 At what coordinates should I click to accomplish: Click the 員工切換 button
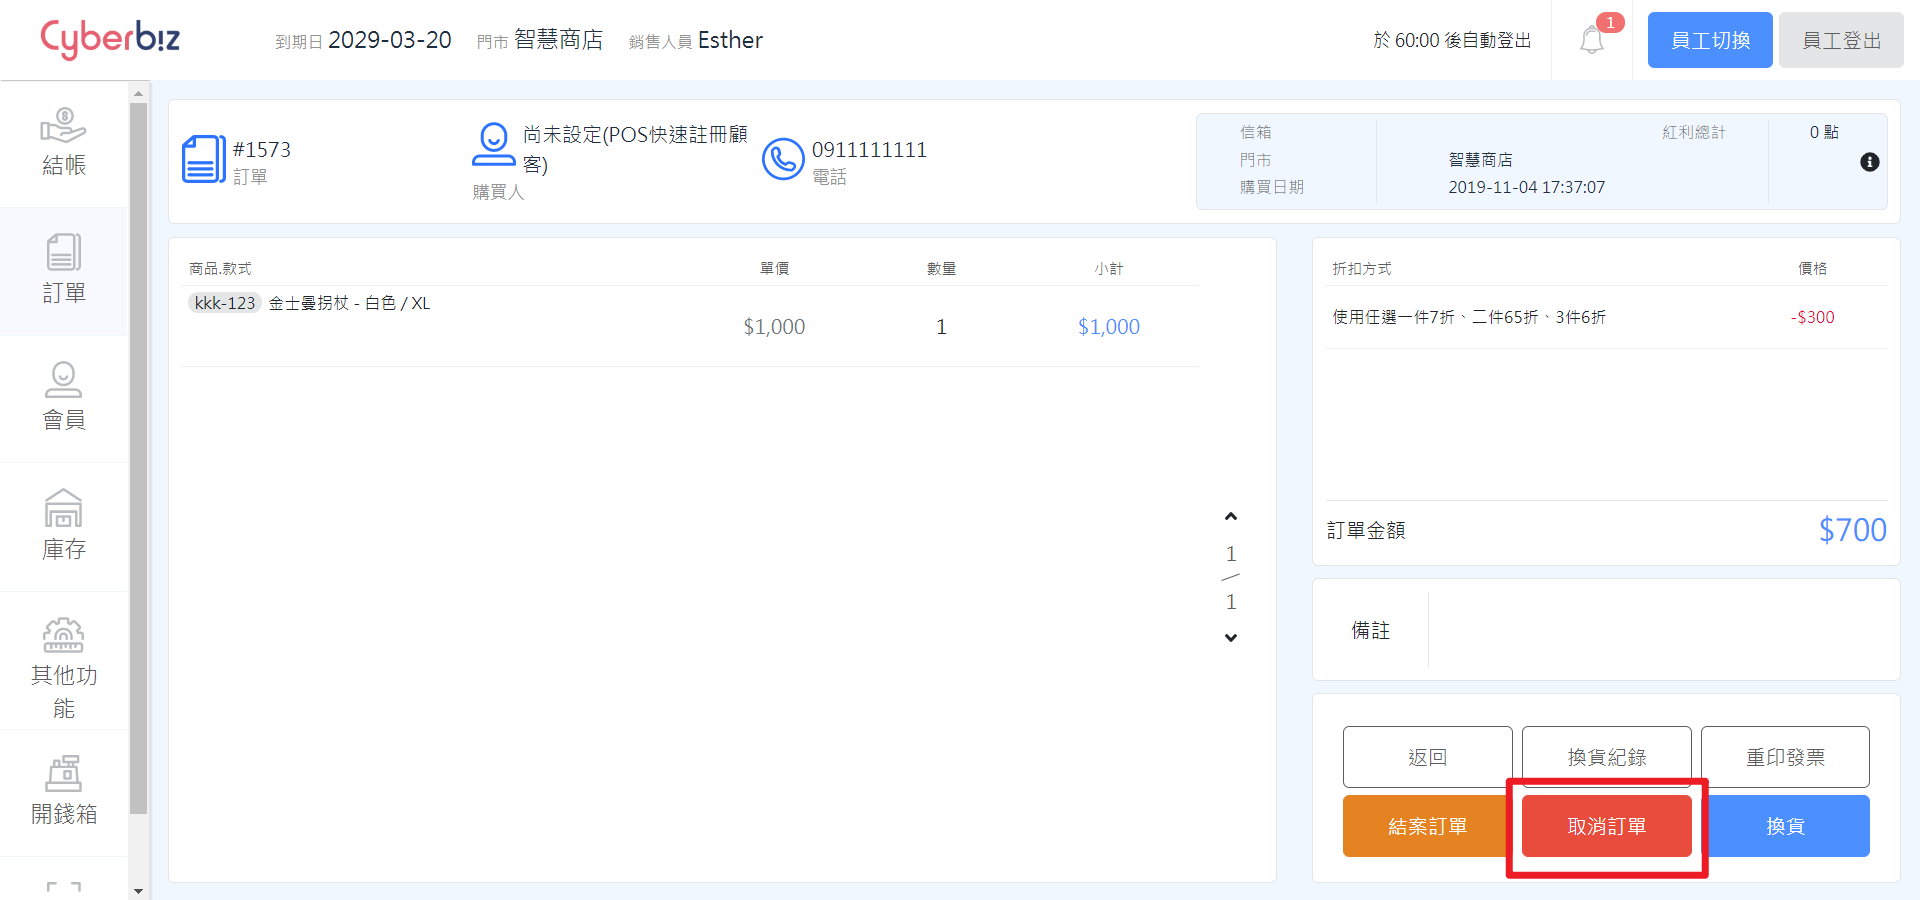1710,40
